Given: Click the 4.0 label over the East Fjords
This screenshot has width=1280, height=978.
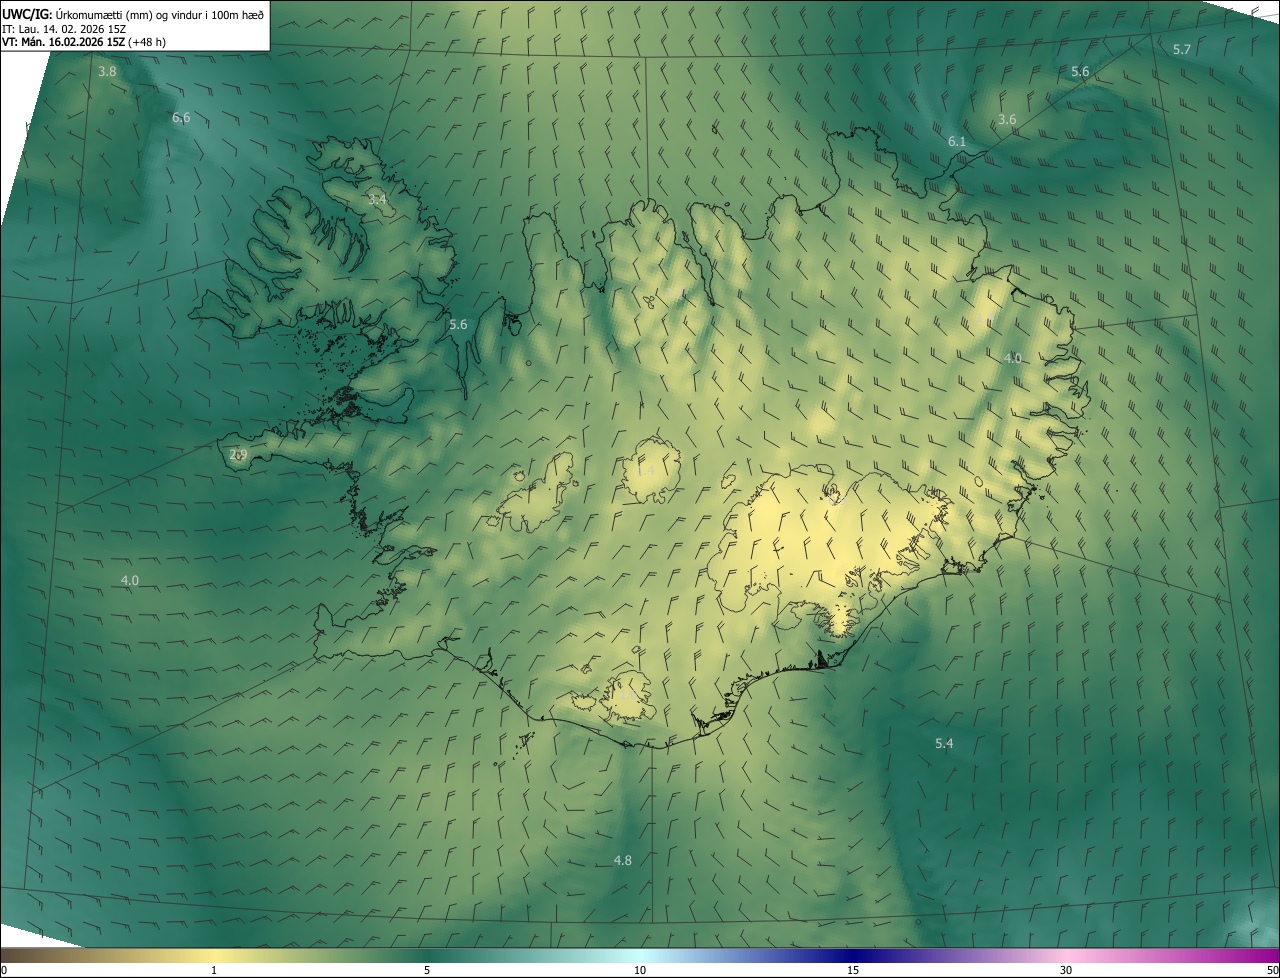Looking at the screenshot, I should [1013, 357].
